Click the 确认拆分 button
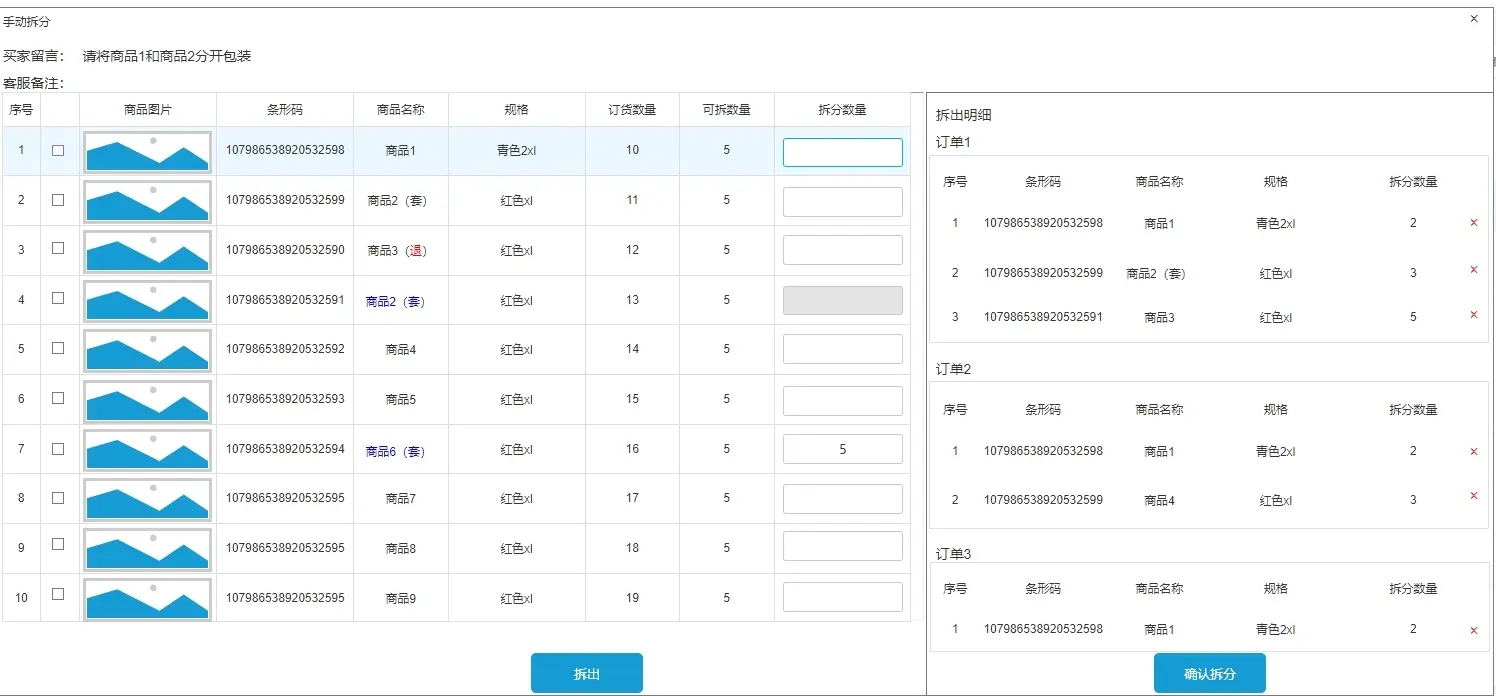The image size is (1496, 696). (1210, 672)
